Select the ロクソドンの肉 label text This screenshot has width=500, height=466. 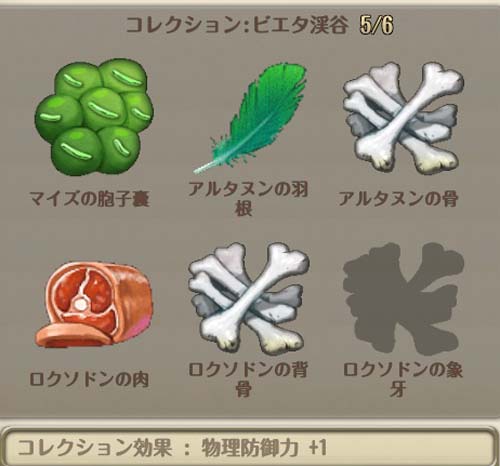coord(89,379)
